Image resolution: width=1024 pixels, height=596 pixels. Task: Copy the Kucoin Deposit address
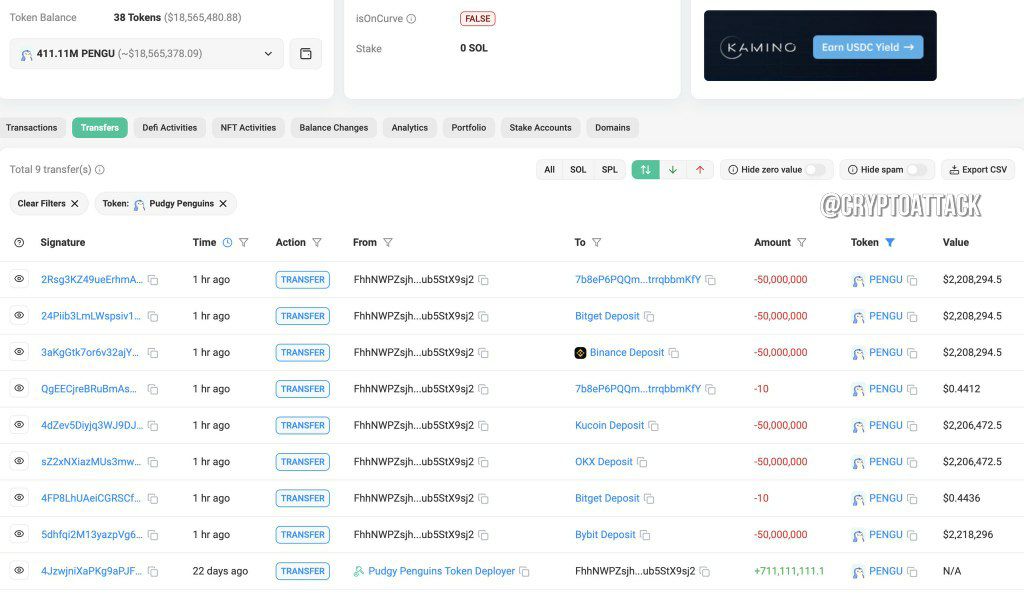click(653, 426)
